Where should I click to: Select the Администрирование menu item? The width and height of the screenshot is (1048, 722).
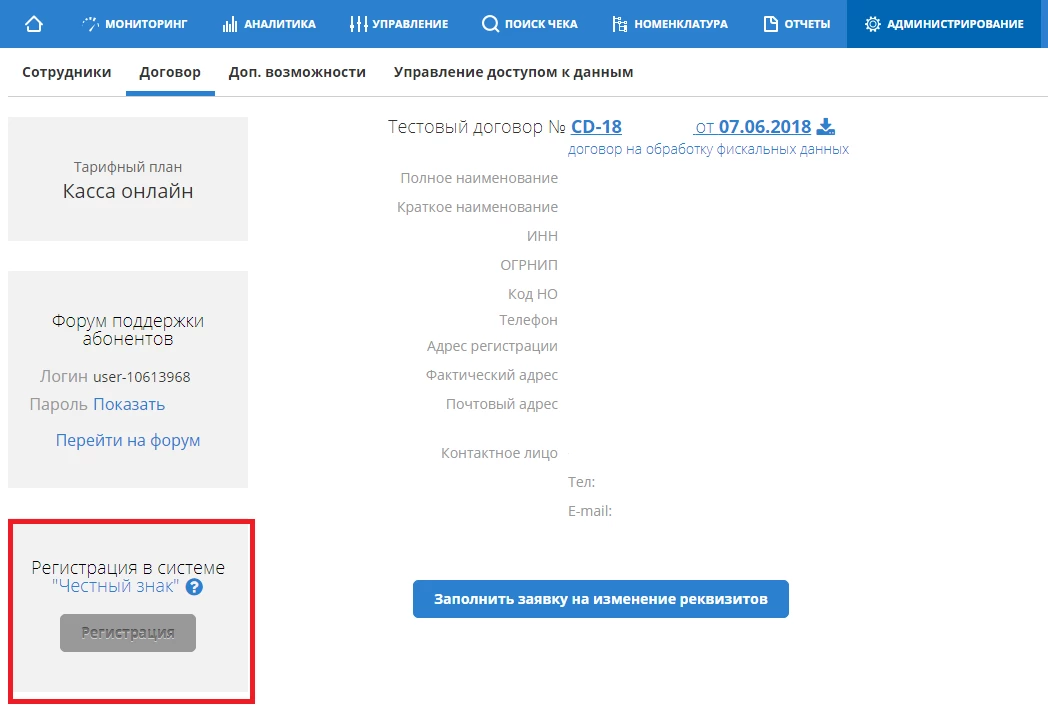(x=944, y=24)
